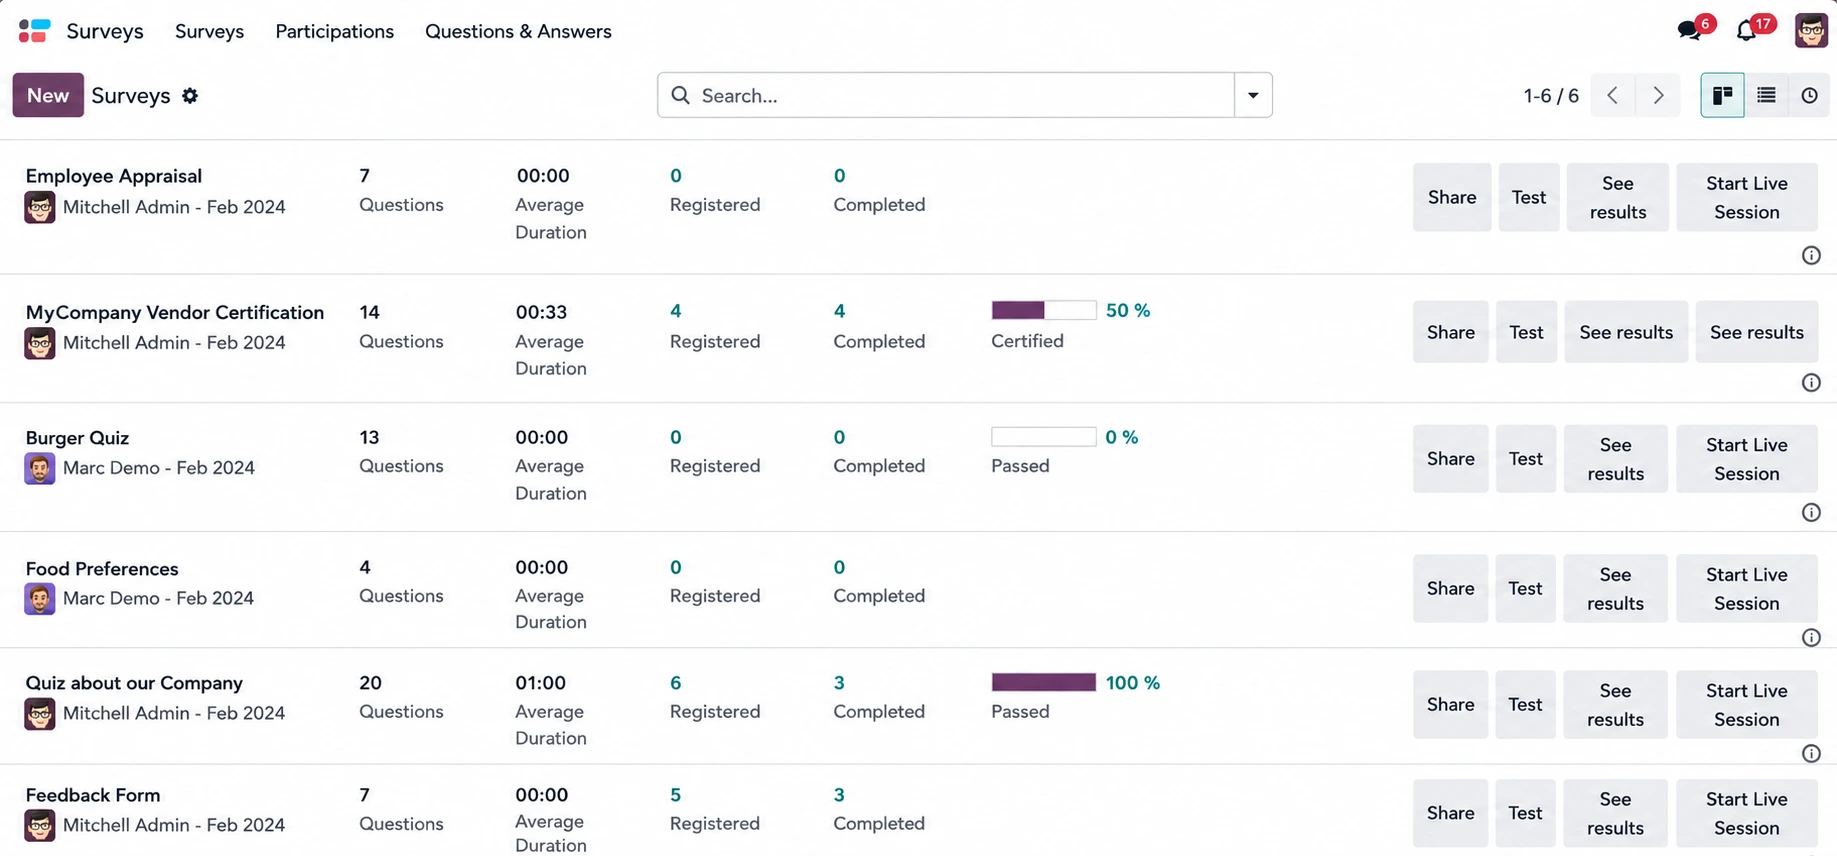Open the conversations chat icon with 6 messages
Image resolution: width=1837 pixels, height=856 pixels.
(1690, 30)
